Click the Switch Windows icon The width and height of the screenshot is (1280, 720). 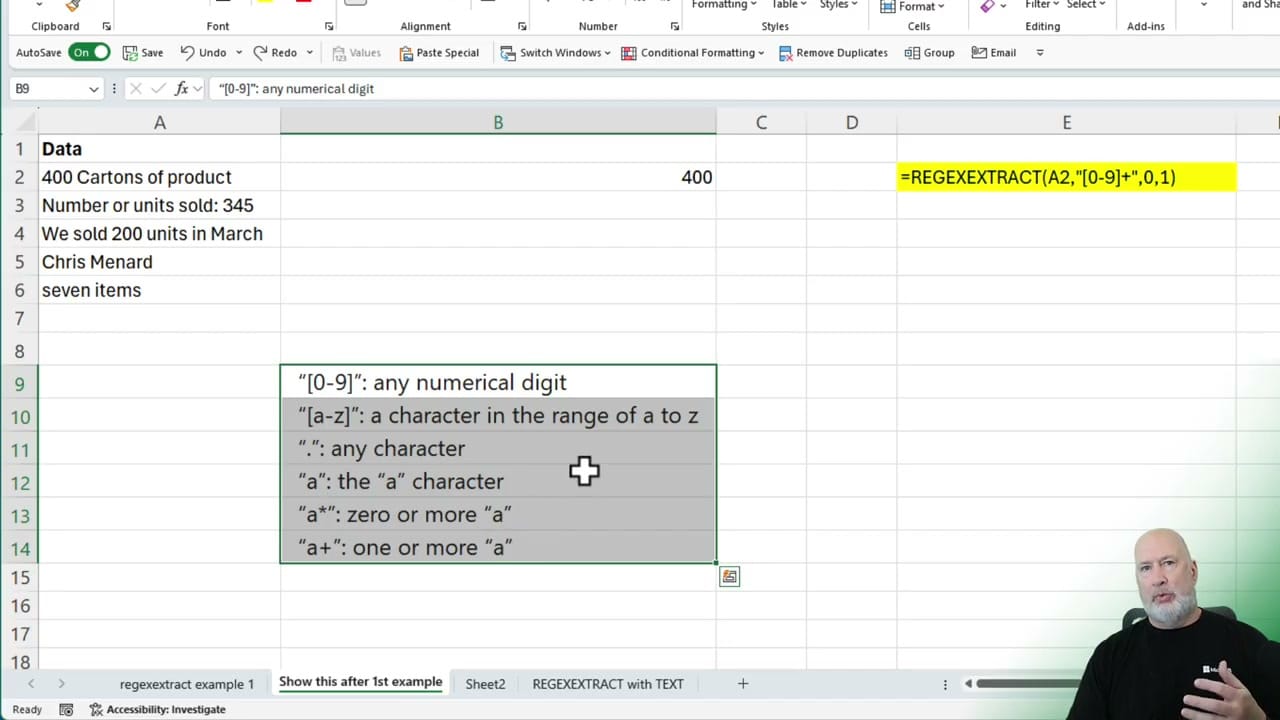pyautogui.click(x=507, y=52)
